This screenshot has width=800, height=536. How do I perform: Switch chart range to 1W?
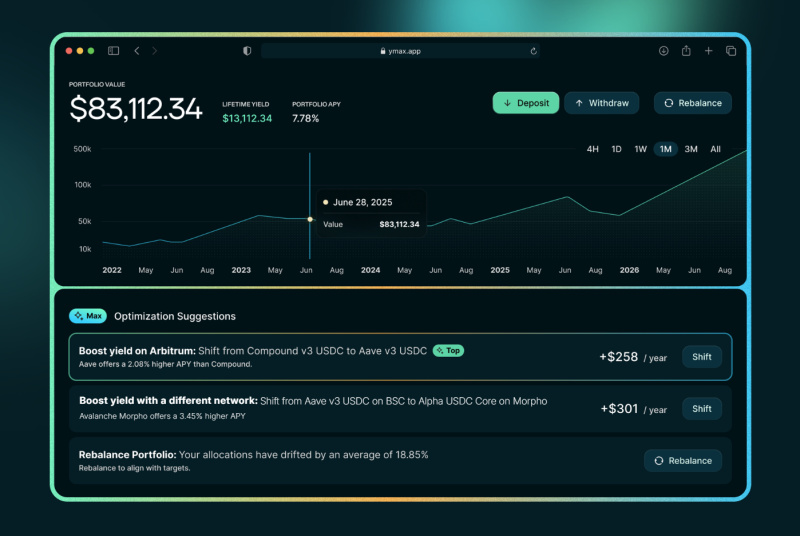[x=641, y=149]
